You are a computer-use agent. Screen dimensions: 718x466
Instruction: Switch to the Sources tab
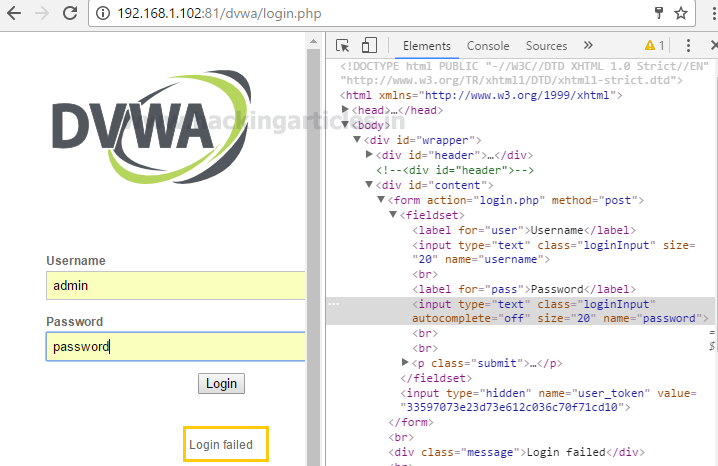[x=546, y=46]
